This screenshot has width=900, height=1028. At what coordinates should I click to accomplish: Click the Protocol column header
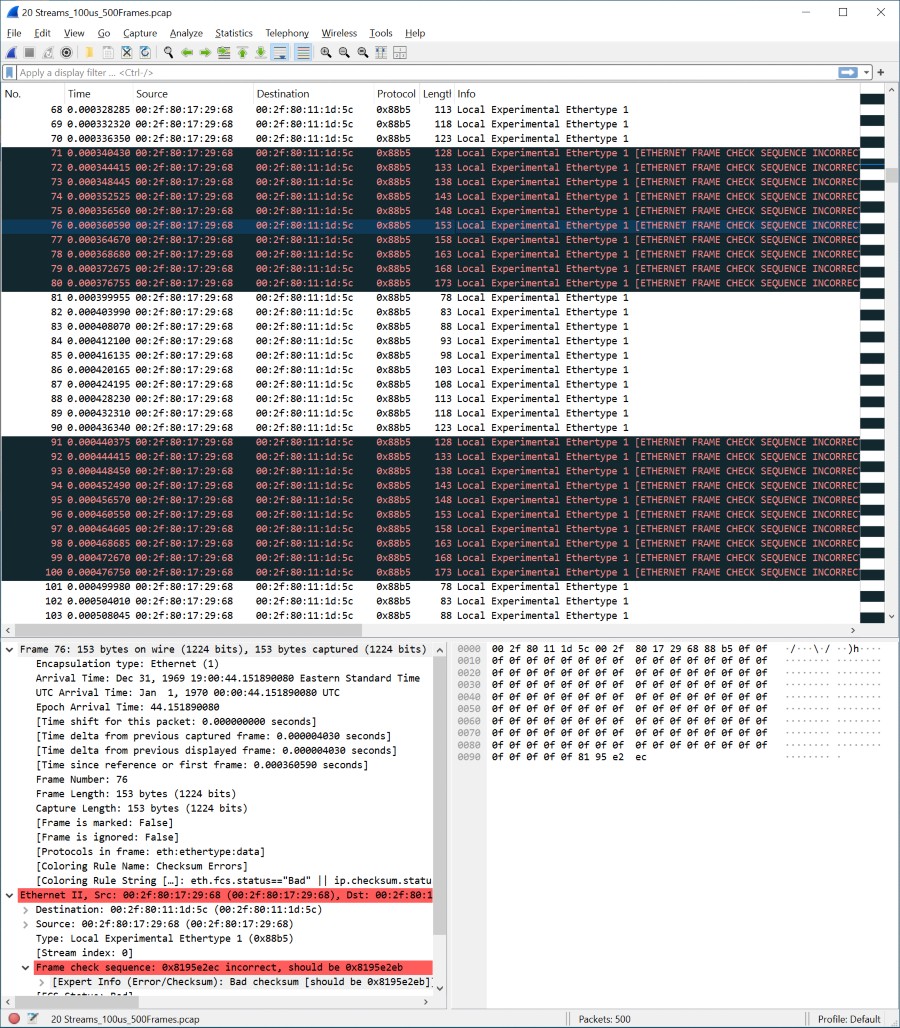tap(396, 94)
